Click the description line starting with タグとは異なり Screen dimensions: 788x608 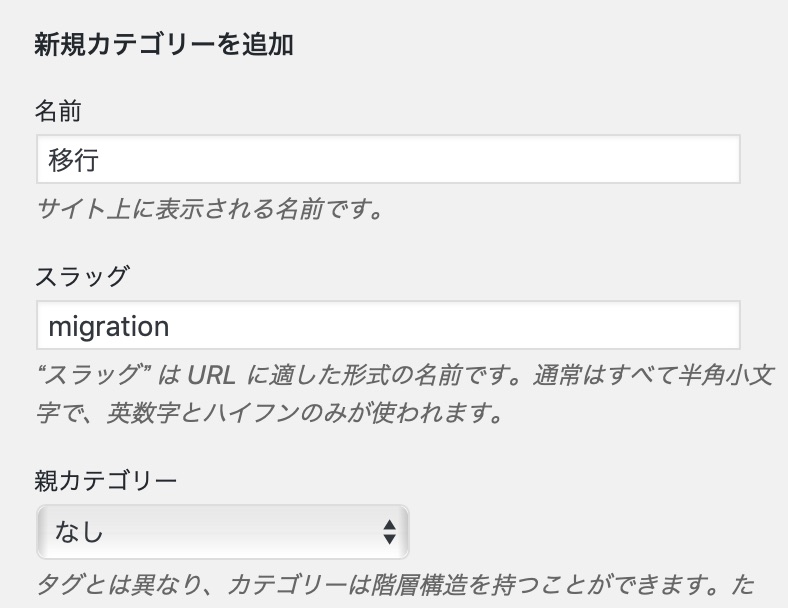tap(396, 584)
